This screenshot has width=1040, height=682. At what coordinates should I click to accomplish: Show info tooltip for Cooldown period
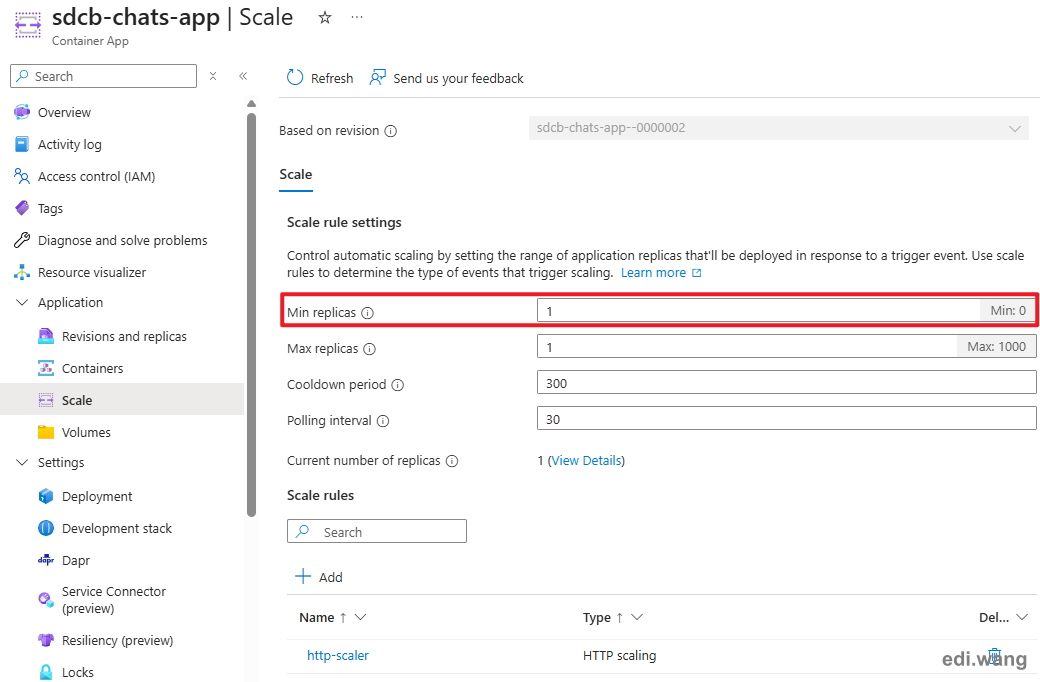397,385
